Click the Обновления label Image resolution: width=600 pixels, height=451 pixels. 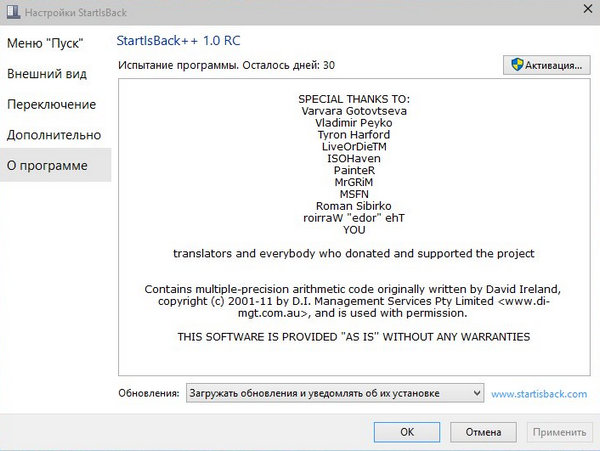click(149, 394)
